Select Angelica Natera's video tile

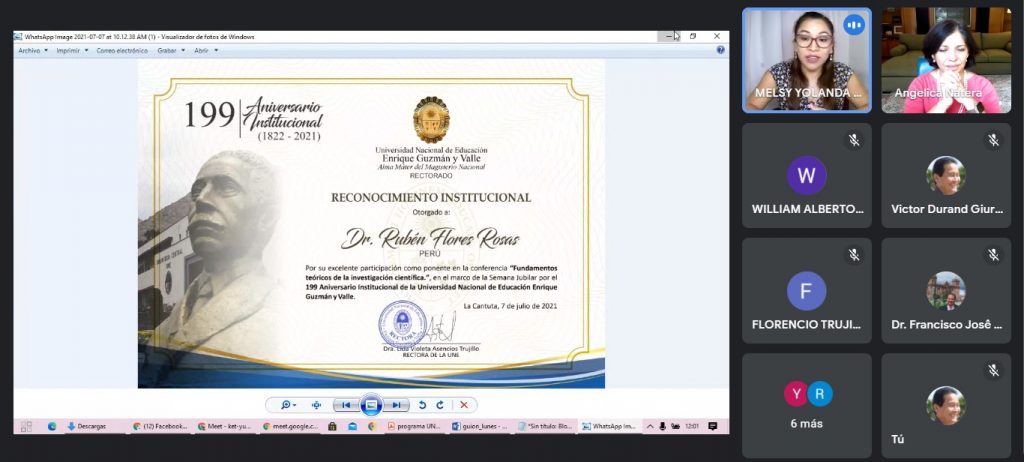[x=946, y=60]
